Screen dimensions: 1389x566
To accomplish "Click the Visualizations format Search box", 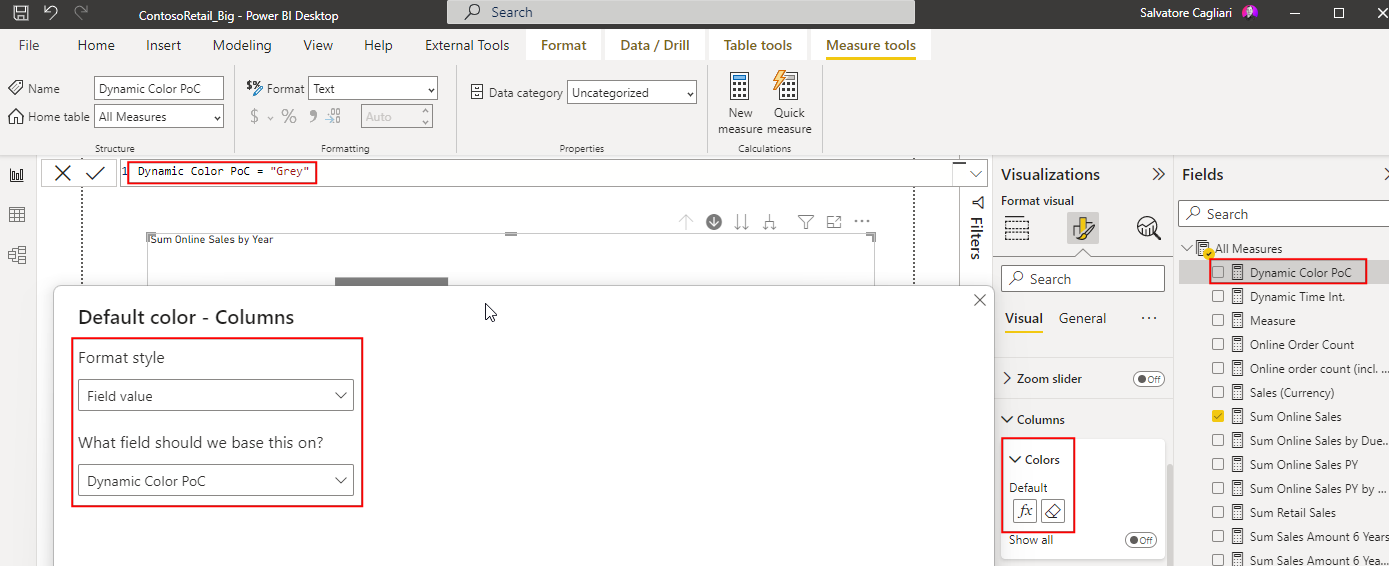I will coord(1083,279).
